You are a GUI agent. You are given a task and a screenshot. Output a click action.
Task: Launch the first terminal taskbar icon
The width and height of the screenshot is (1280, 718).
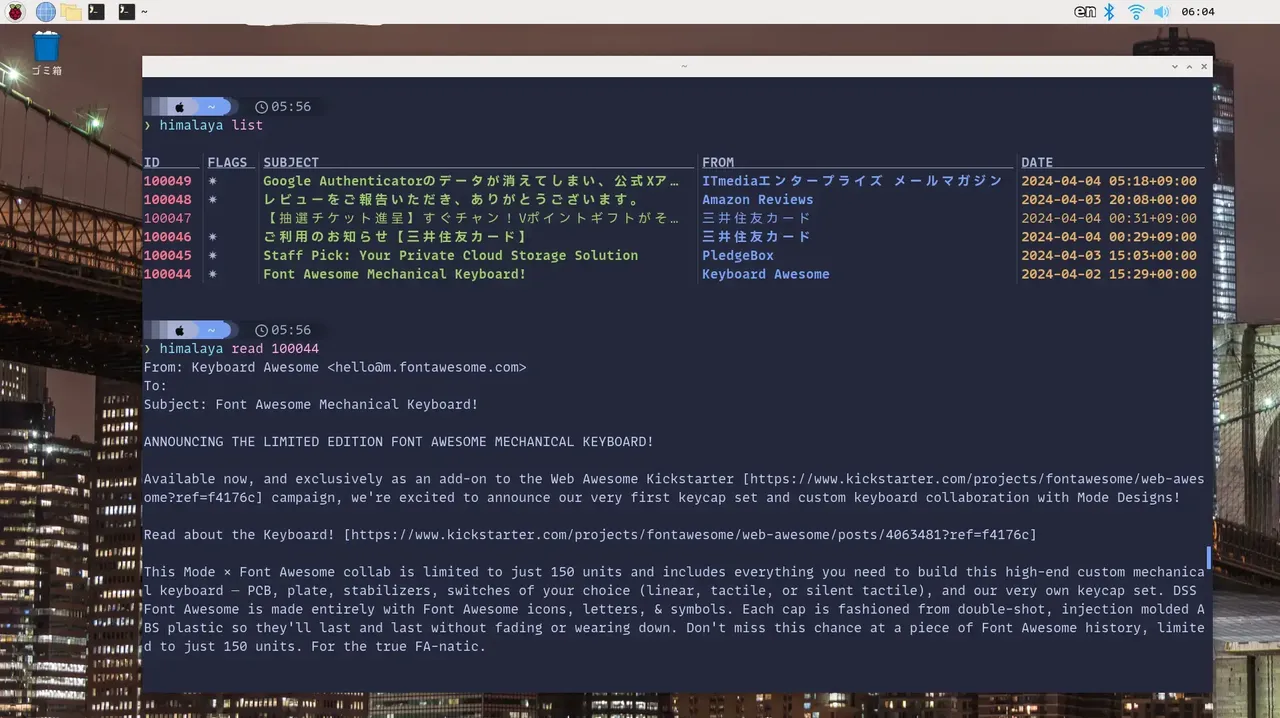96,12
